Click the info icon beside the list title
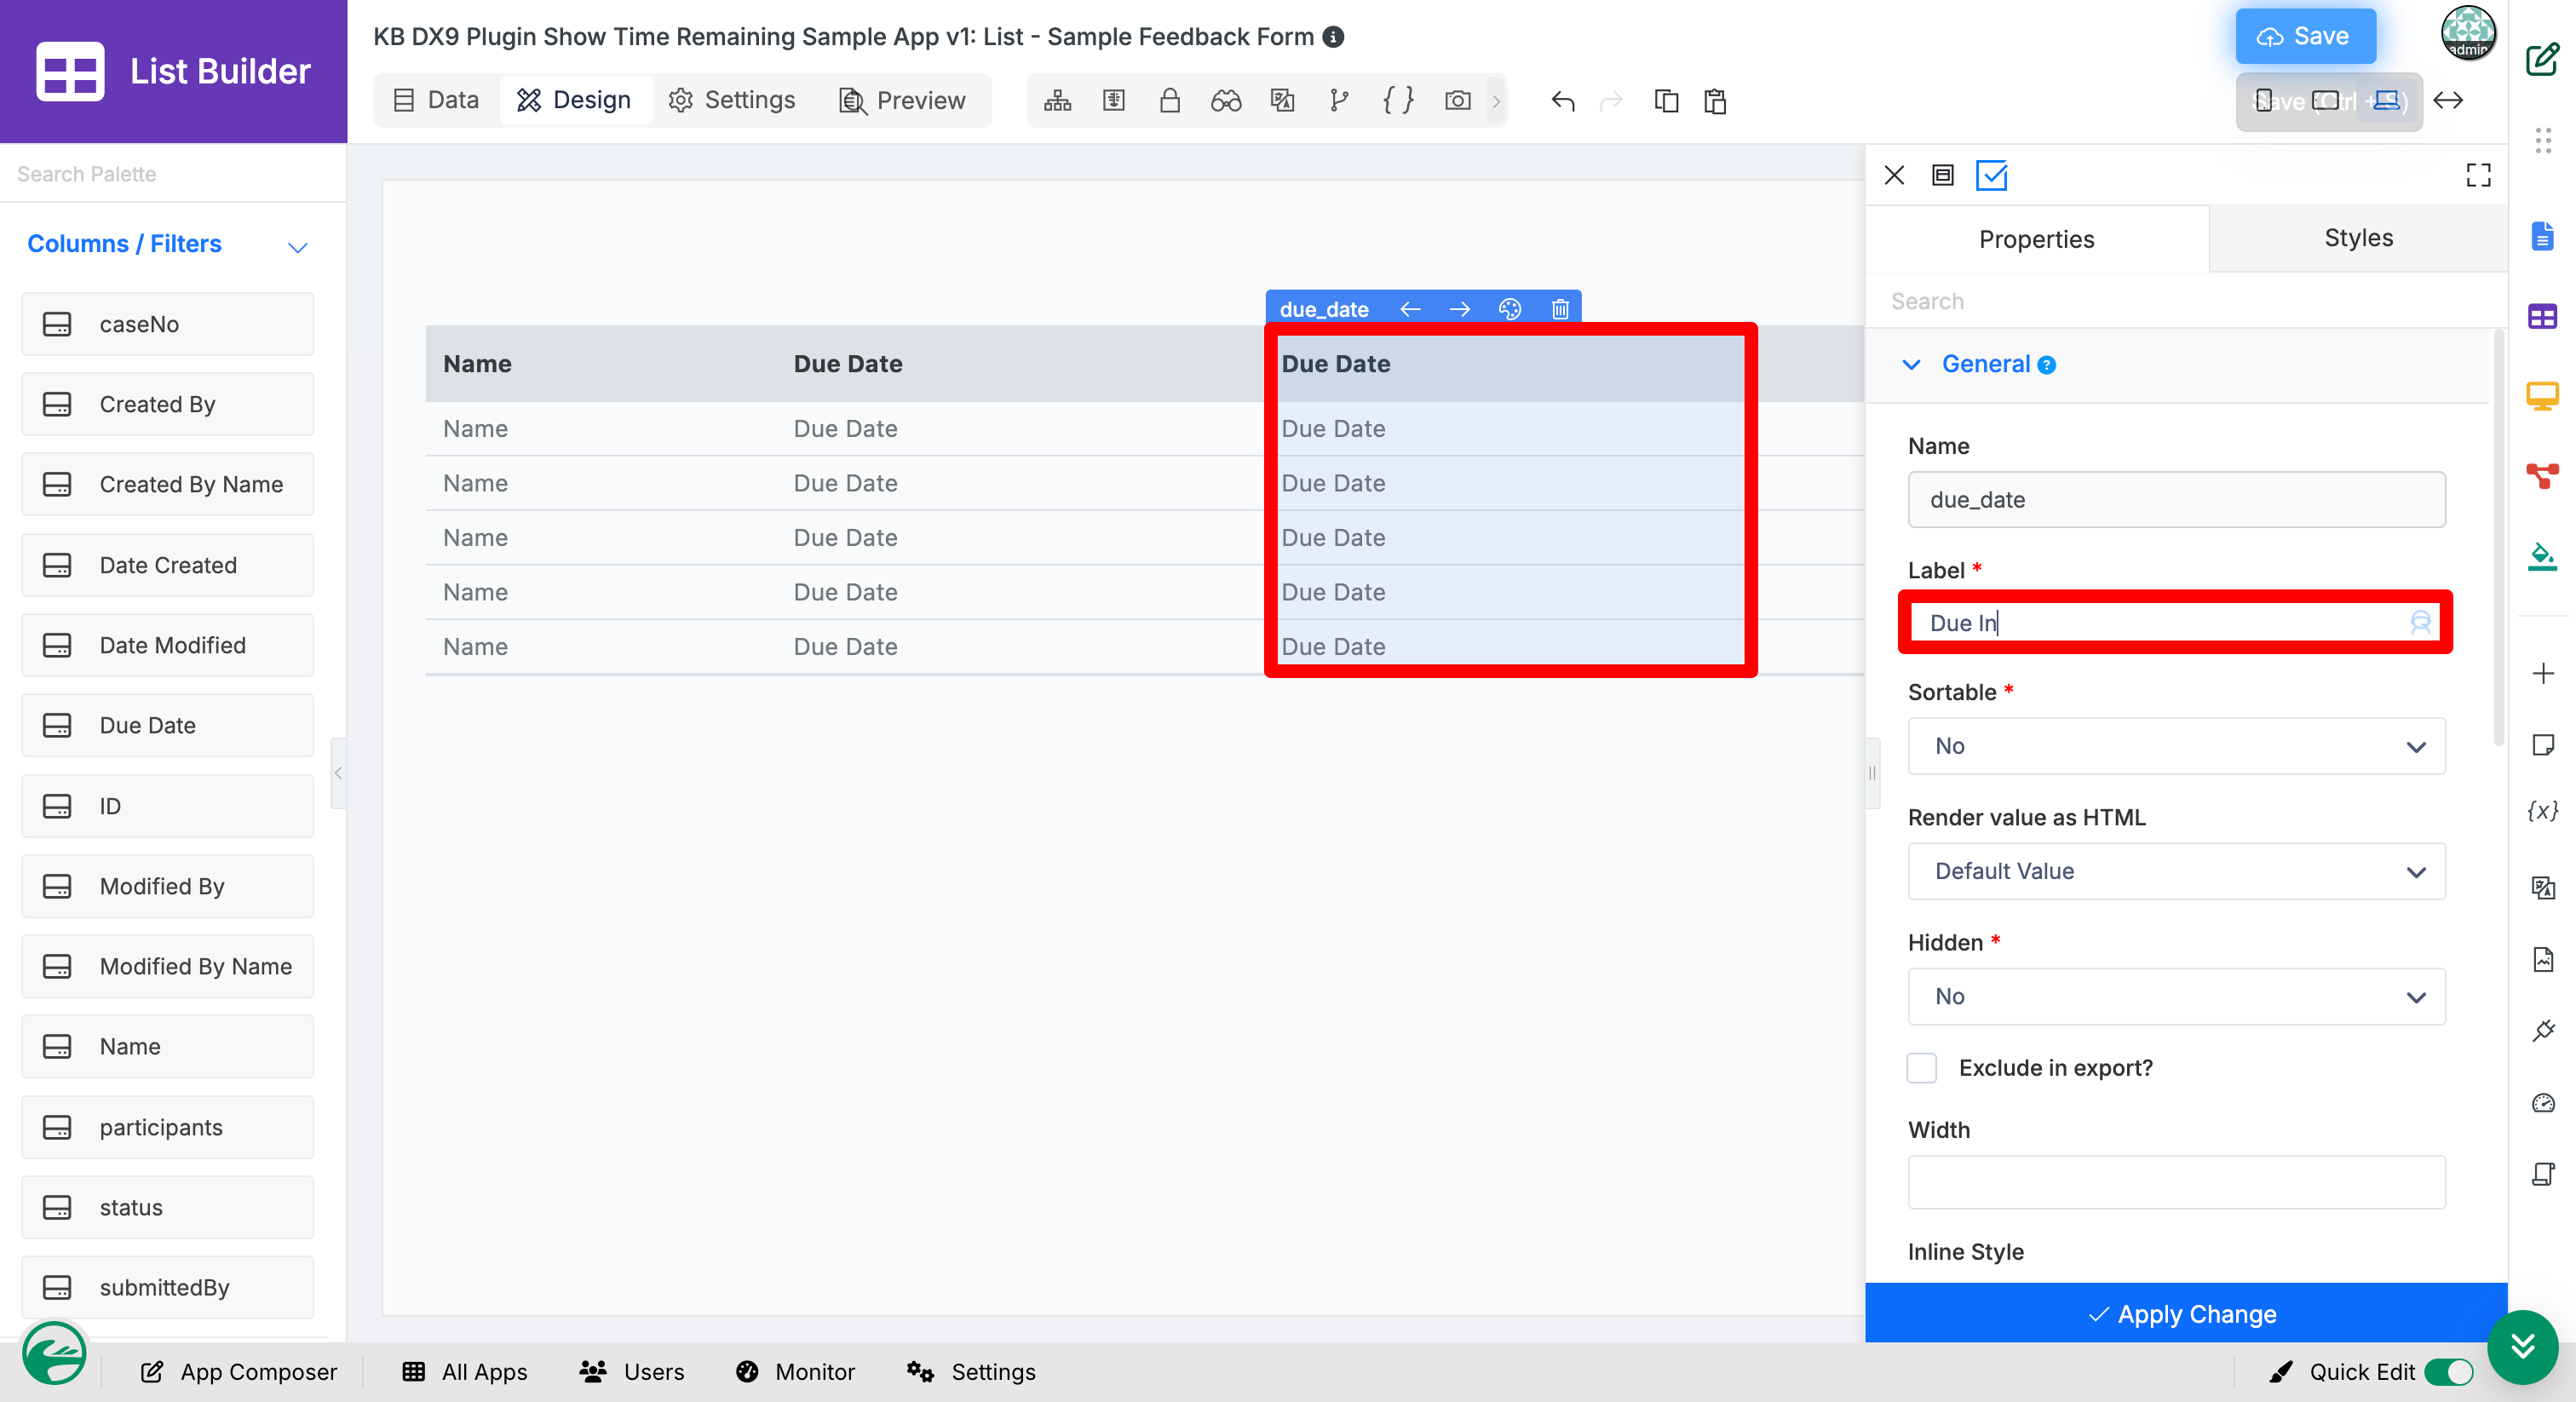This screenshot has width=2576, height=1402. (1333, 37)
